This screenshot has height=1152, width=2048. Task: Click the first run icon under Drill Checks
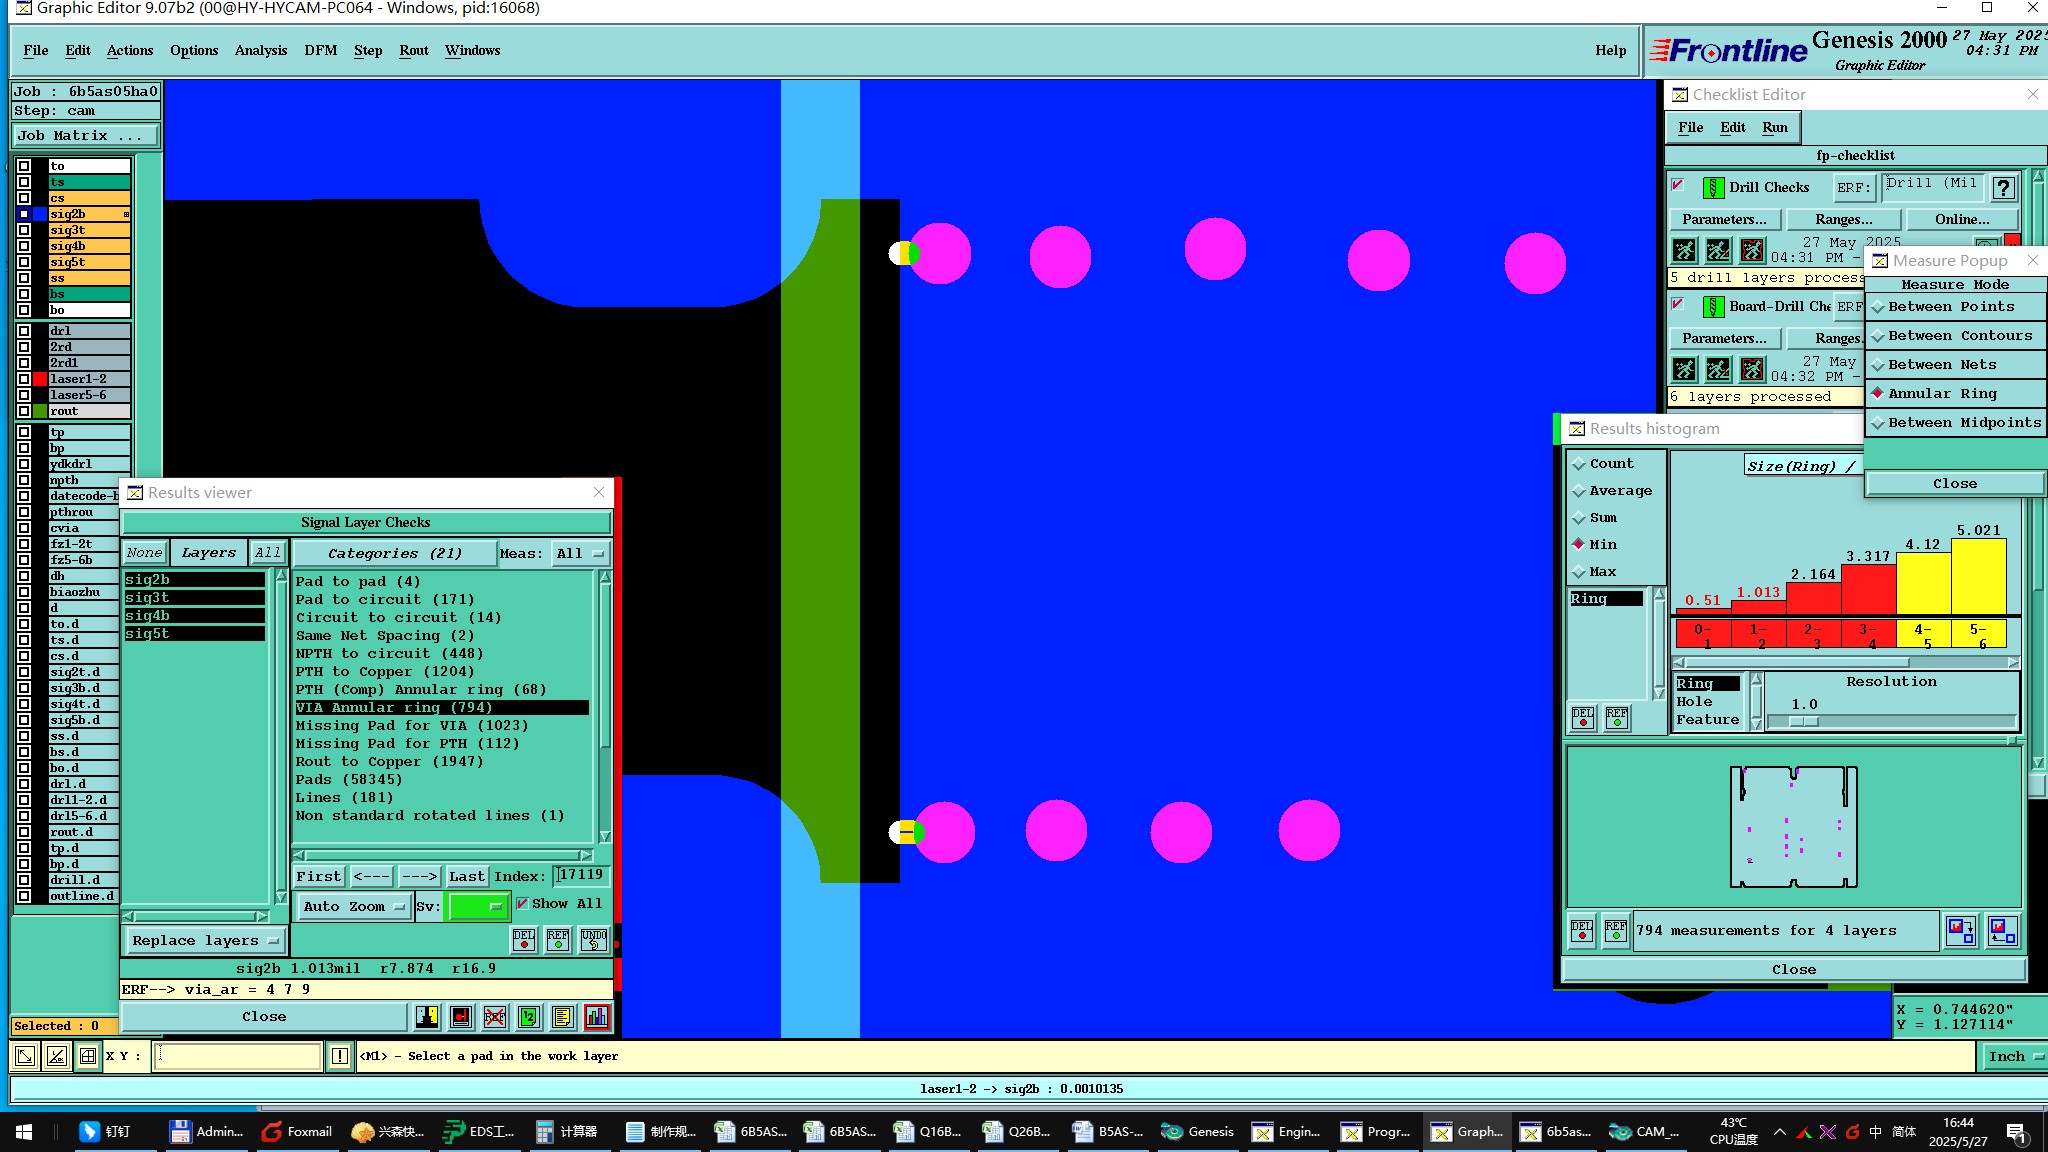coord(1685,250)
